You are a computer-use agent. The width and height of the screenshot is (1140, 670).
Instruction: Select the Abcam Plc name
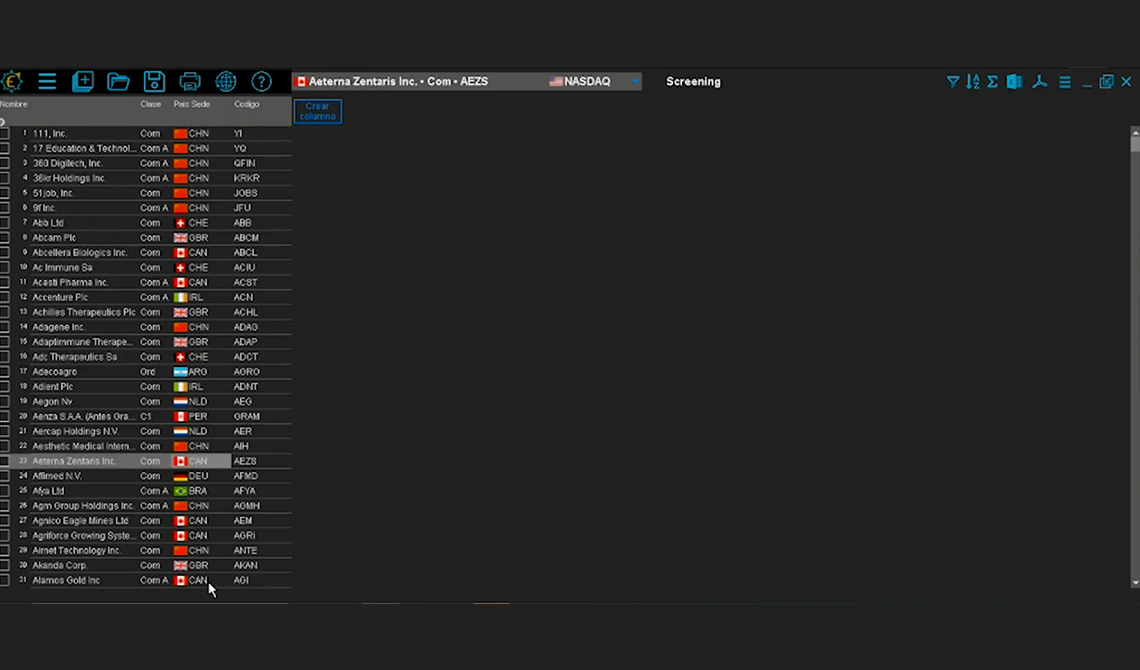[x=54, y=238]
